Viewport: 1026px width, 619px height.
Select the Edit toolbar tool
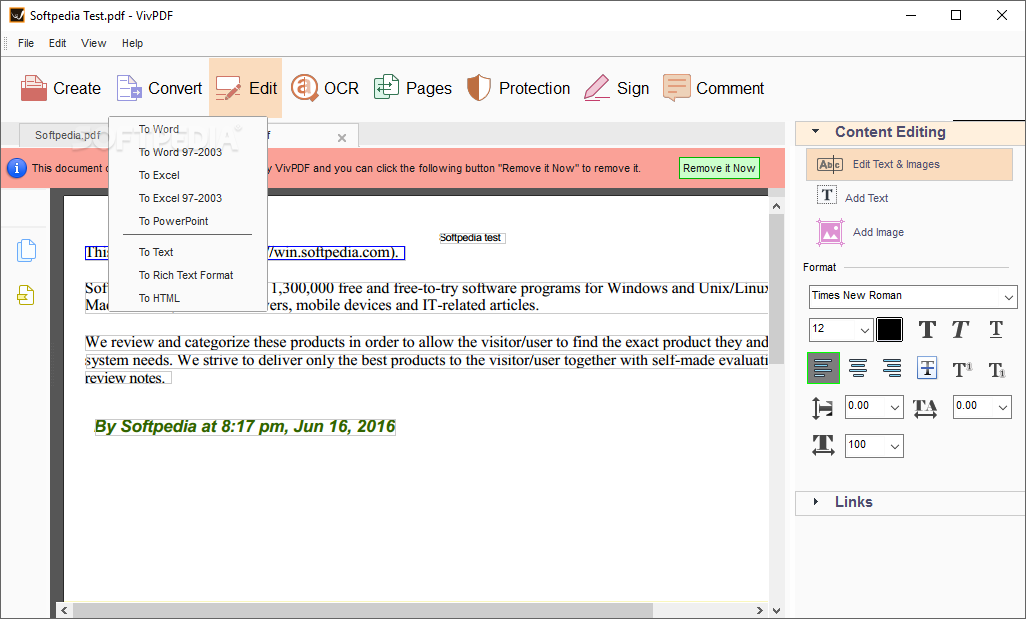click(x=245, y=88)
